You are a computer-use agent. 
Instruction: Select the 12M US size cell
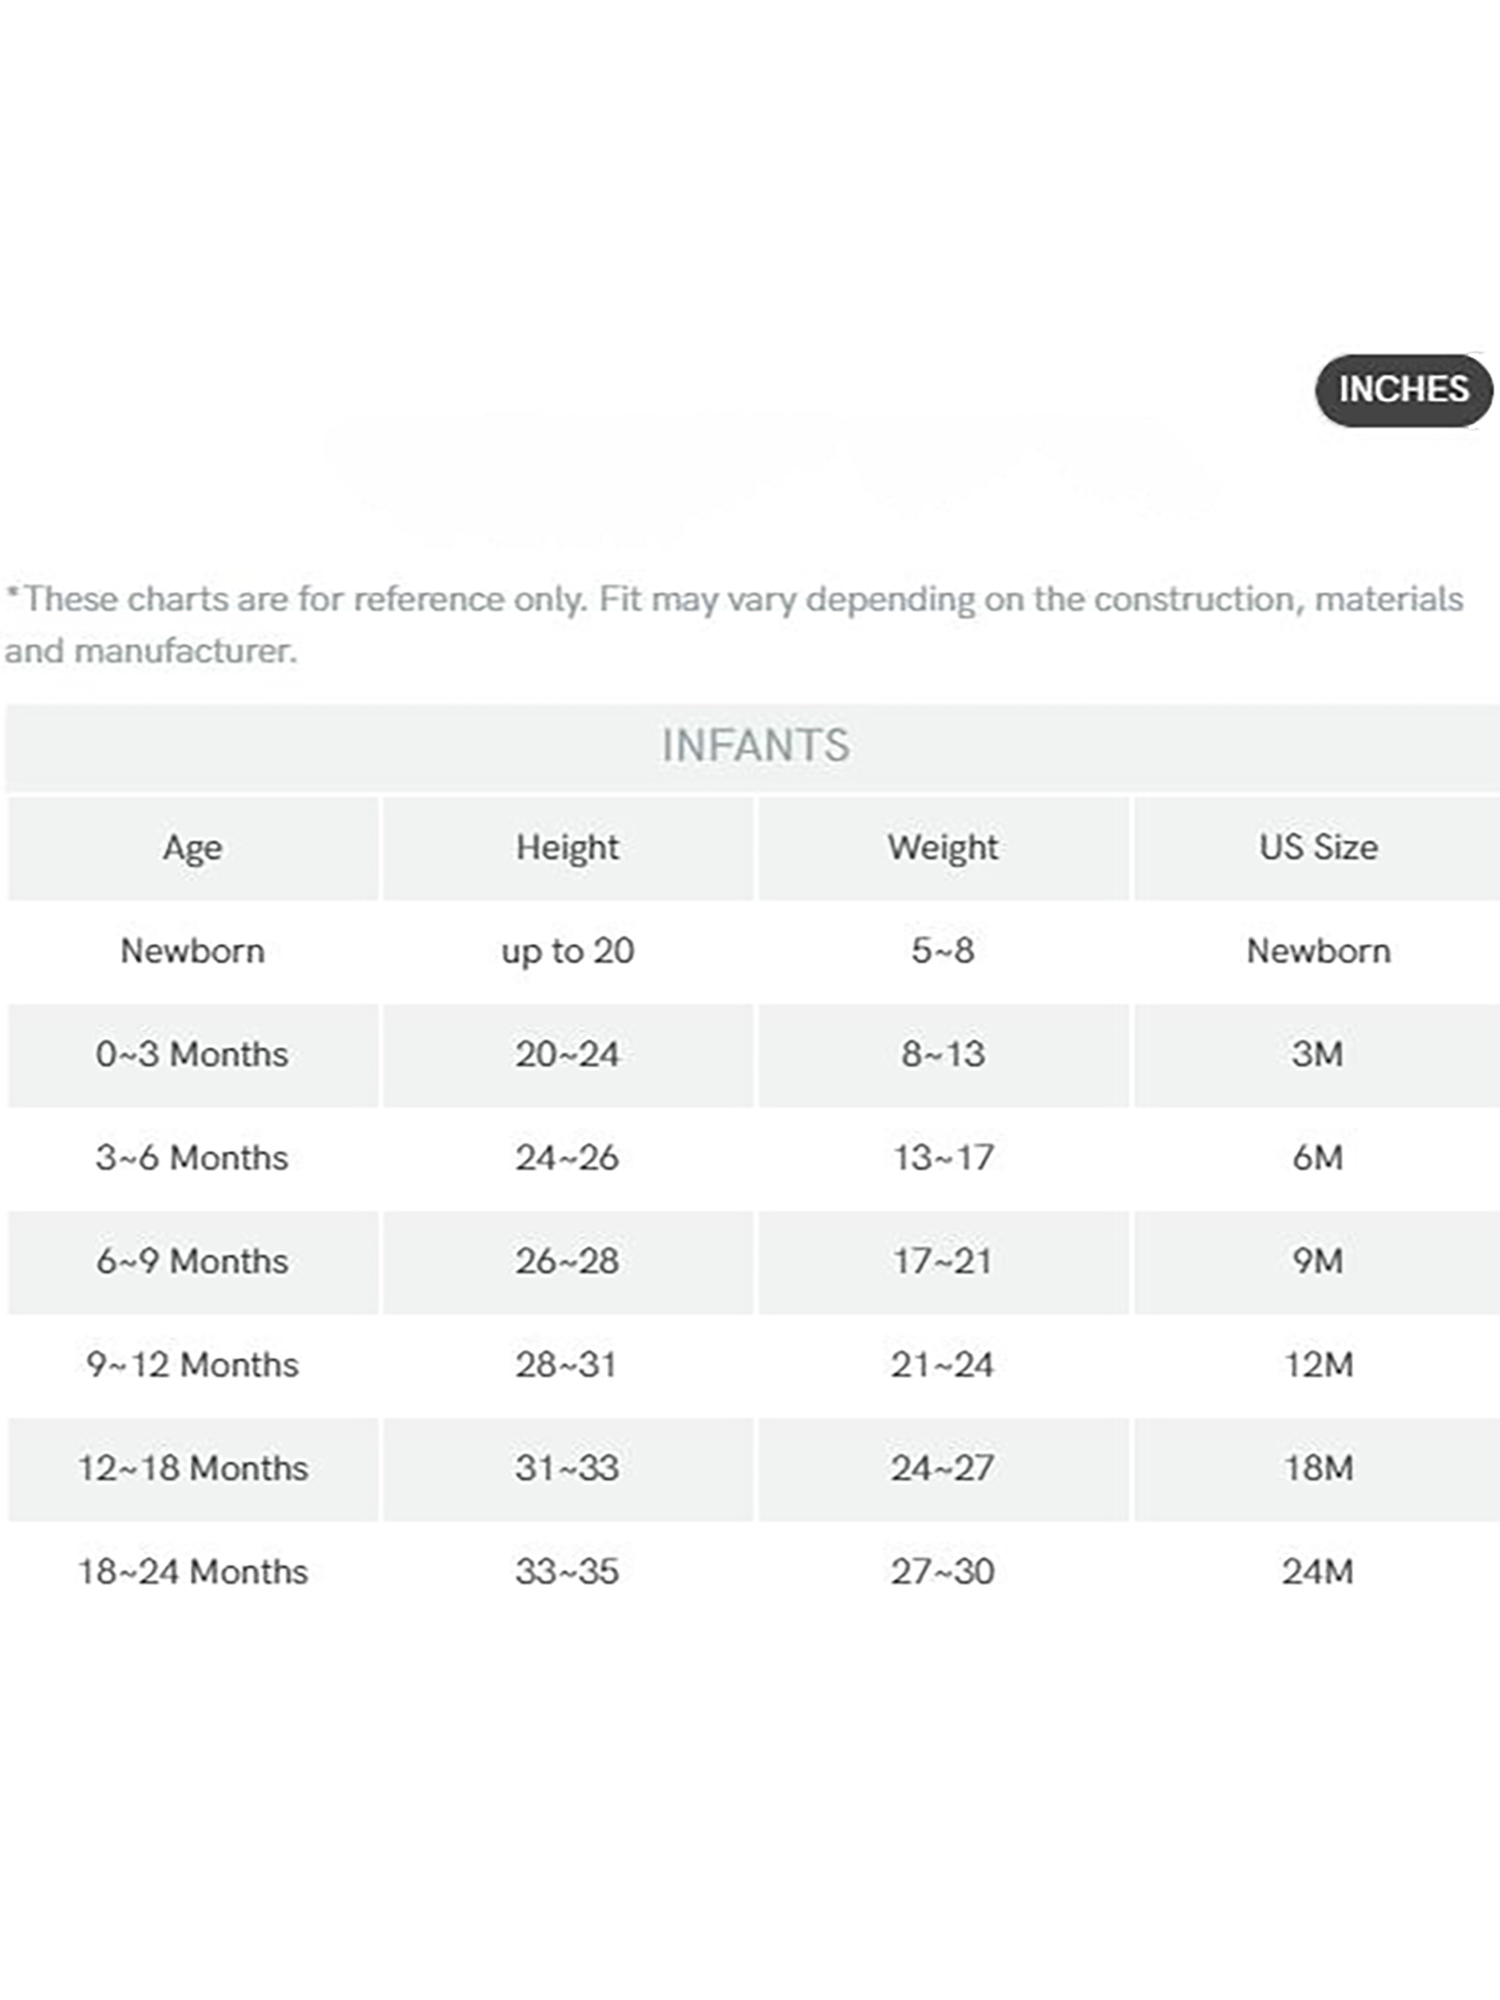(x=1318, y=1365)
